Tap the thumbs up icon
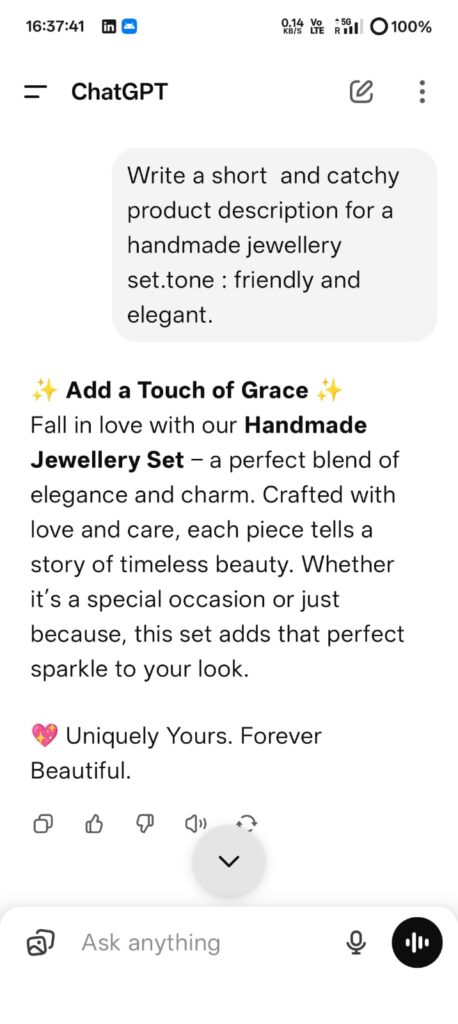This screenshot has height=1024, width=458. (94, 825)
